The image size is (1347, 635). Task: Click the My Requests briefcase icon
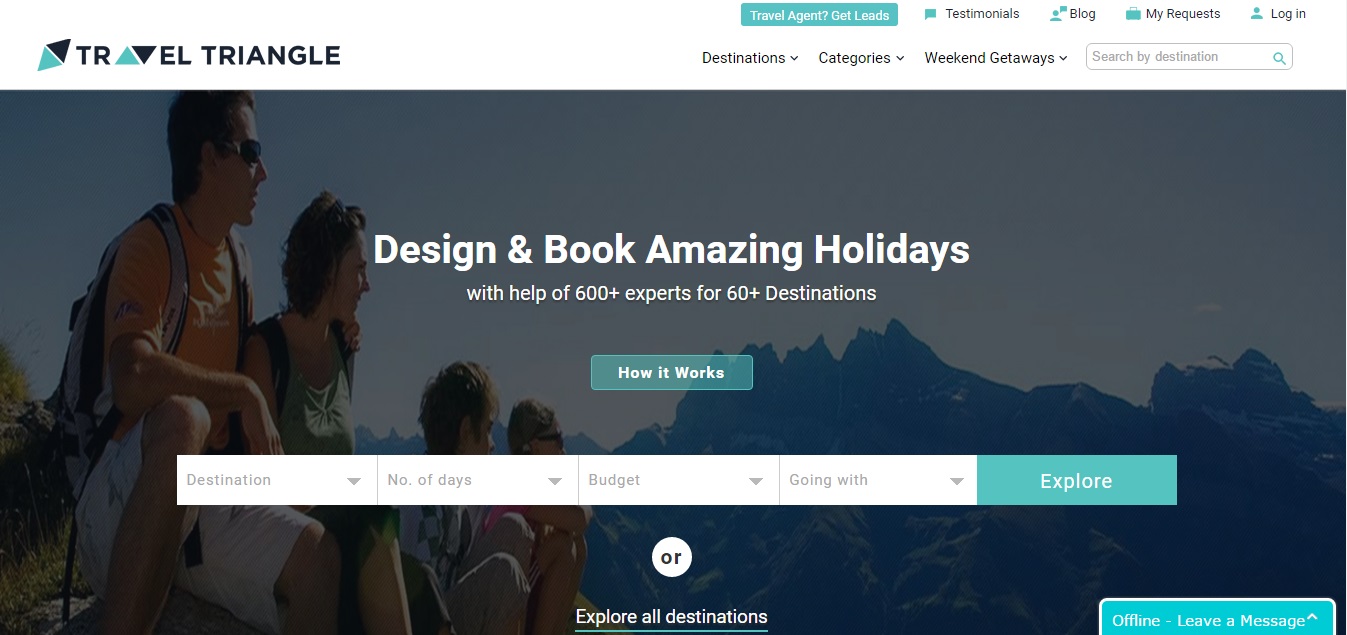[1133, 14]
